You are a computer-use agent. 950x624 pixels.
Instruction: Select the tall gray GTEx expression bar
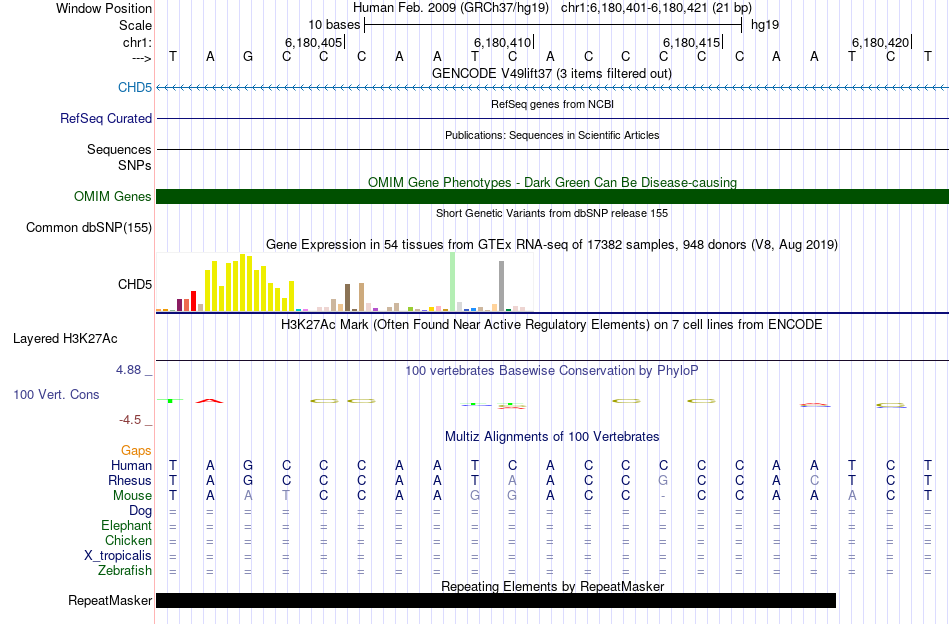501,286
